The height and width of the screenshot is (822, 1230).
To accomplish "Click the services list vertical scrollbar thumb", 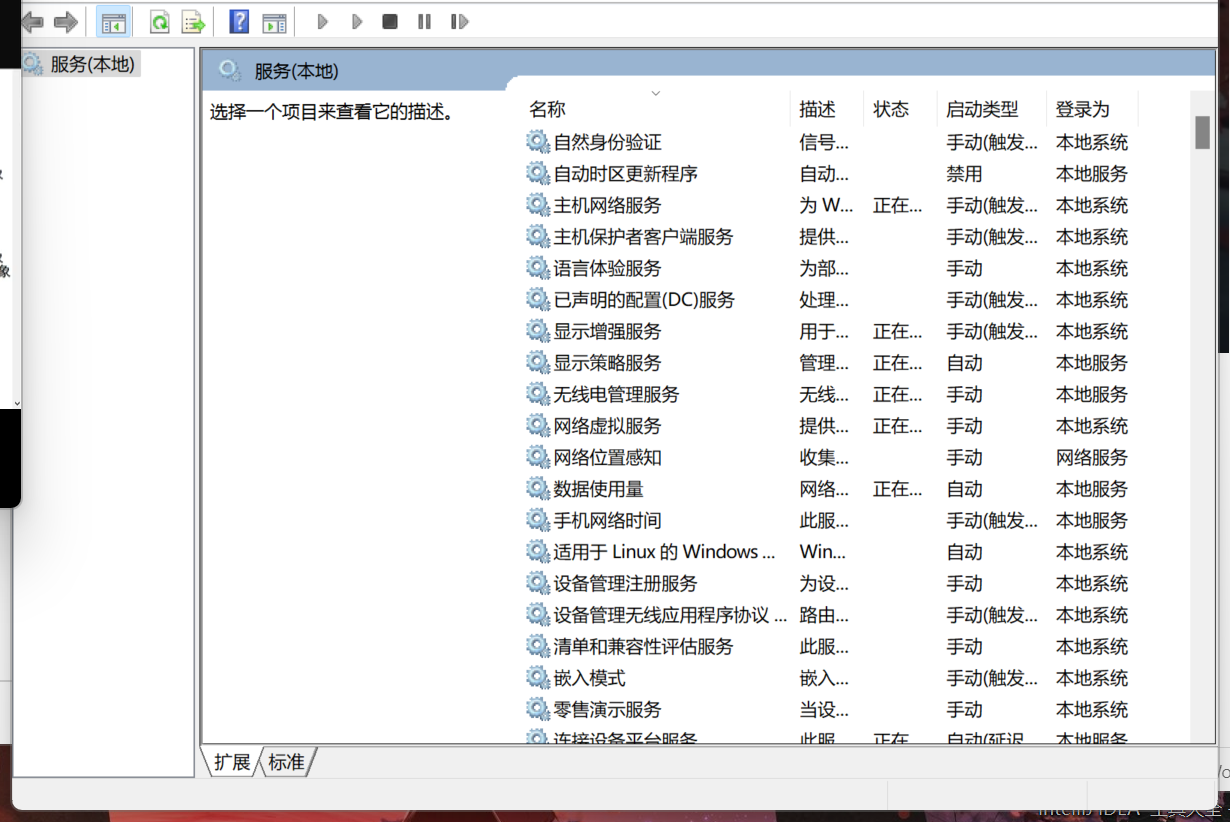I will (1202, 131).
